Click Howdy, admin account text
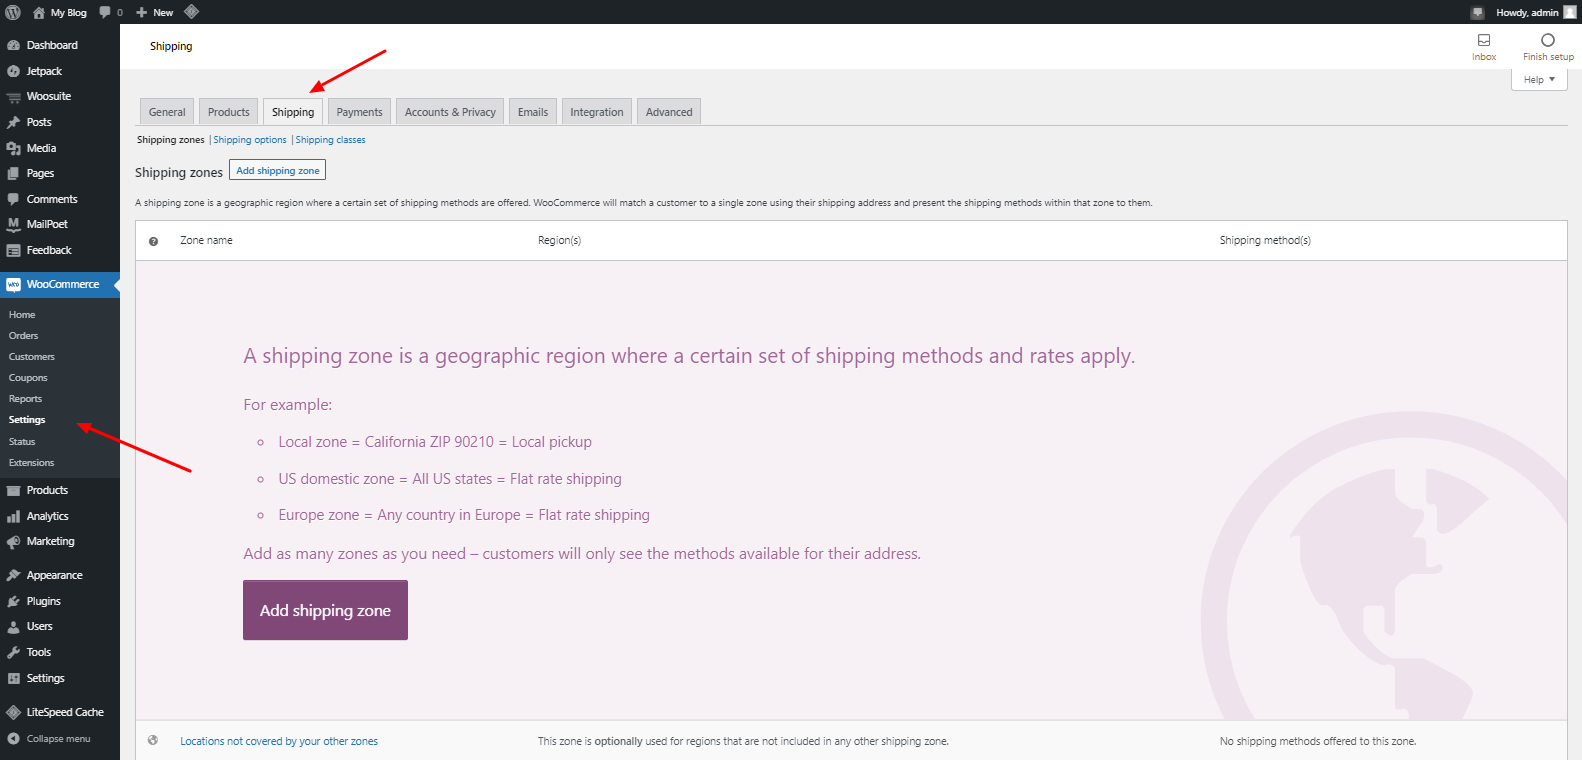Screen dimensions: 1582x760 (x=1527, y=13)
